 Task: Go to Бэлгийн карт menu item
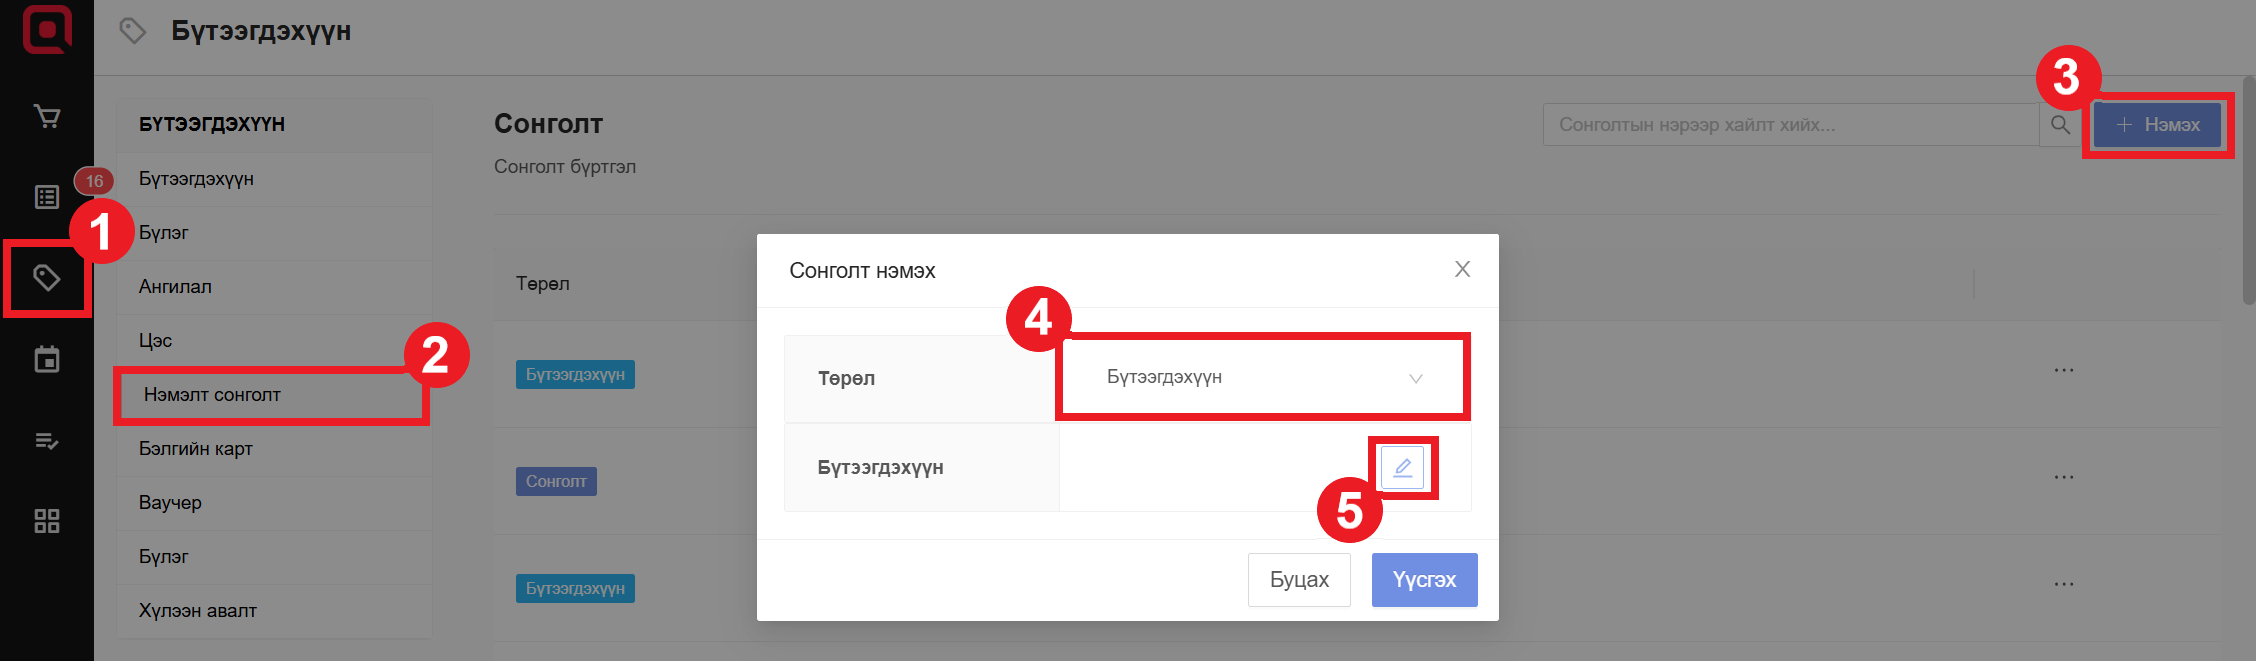196,449
